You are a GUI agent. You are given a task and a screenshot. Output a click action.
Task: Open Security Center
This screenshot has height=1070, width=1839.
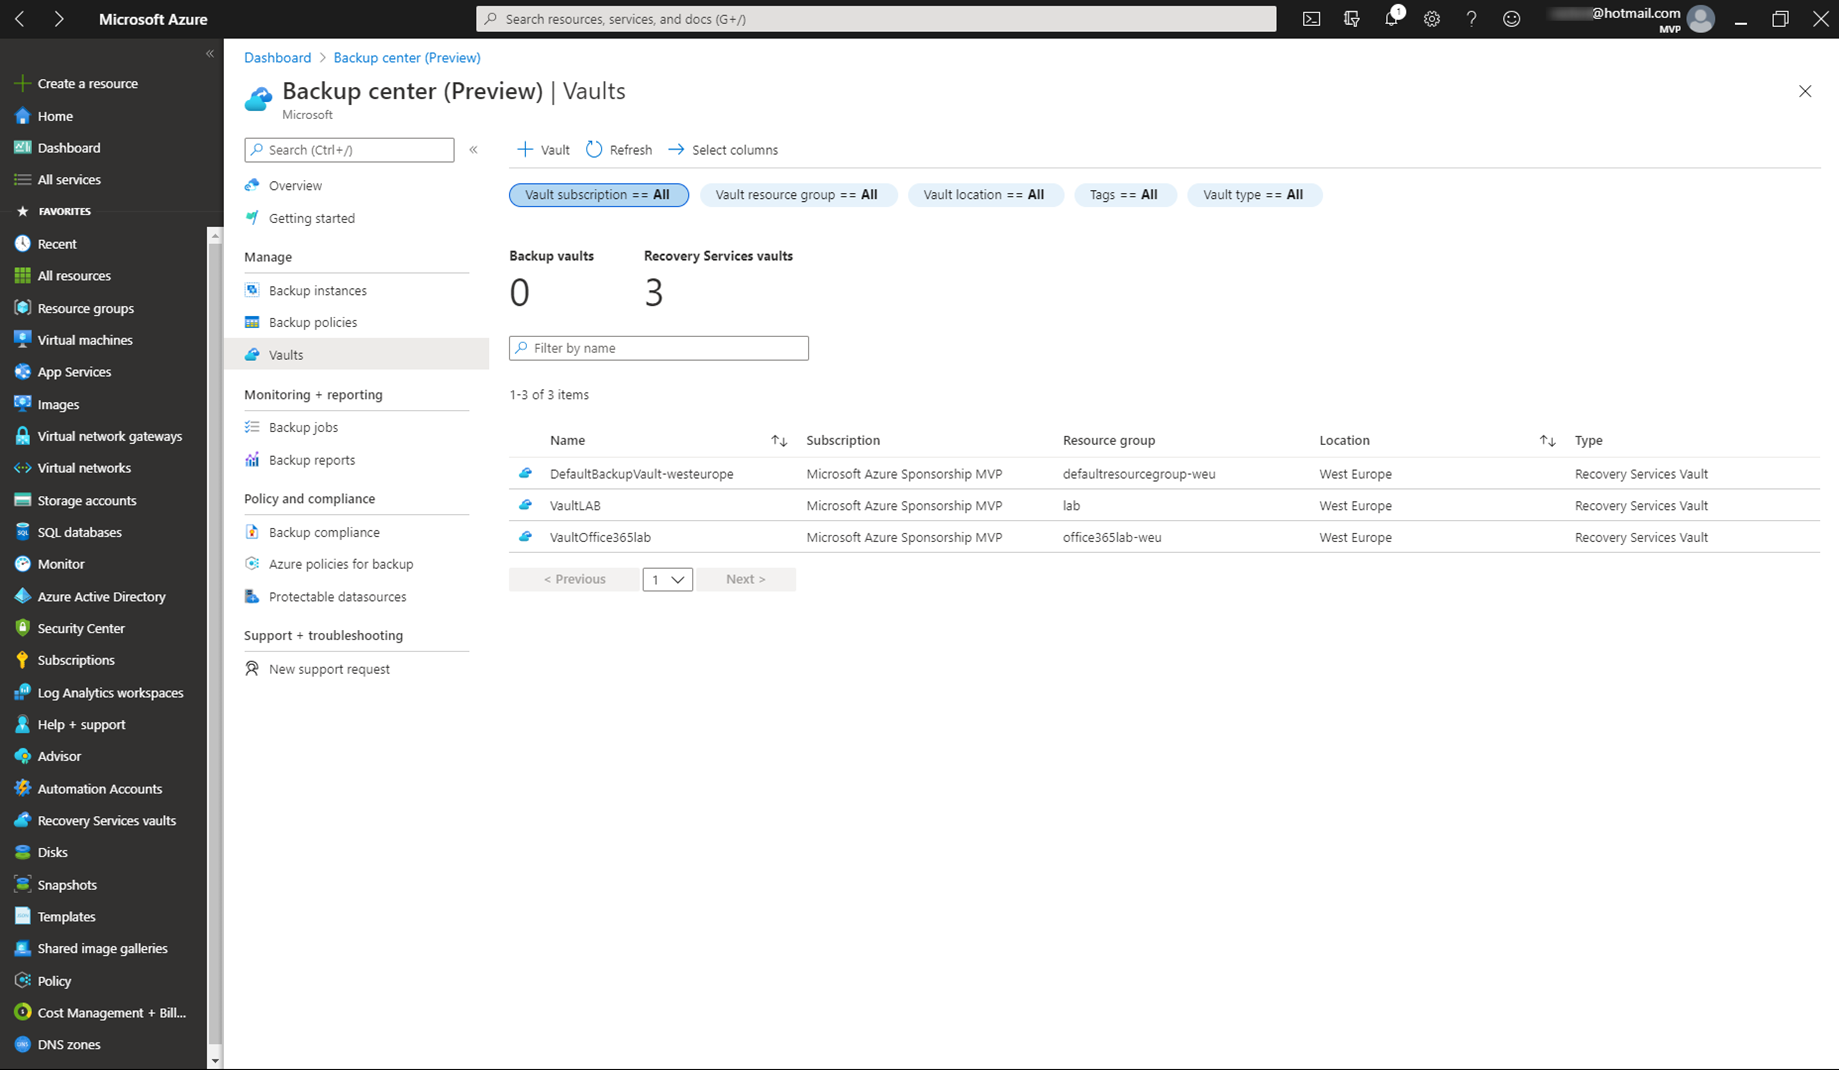pyautogui.click(x=81, y=628)
